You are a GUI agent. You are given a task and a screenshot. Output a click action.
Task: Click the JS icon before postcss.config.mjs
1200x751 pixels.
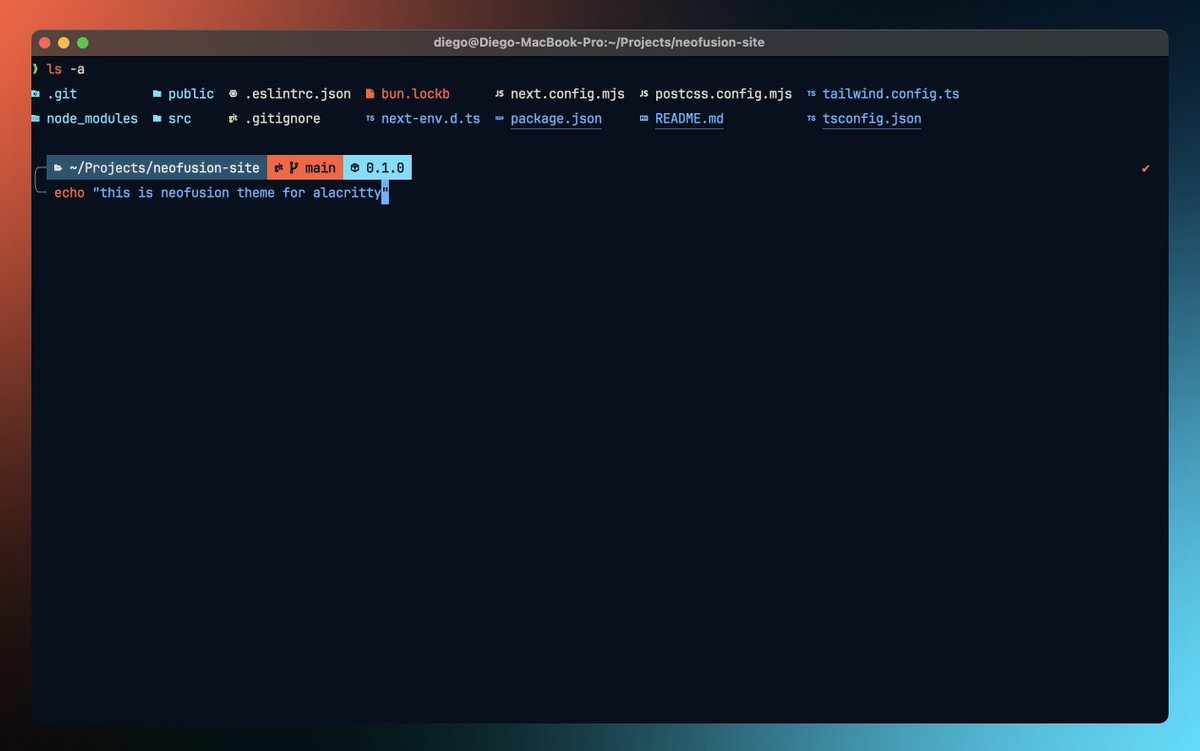coord(644,94)
